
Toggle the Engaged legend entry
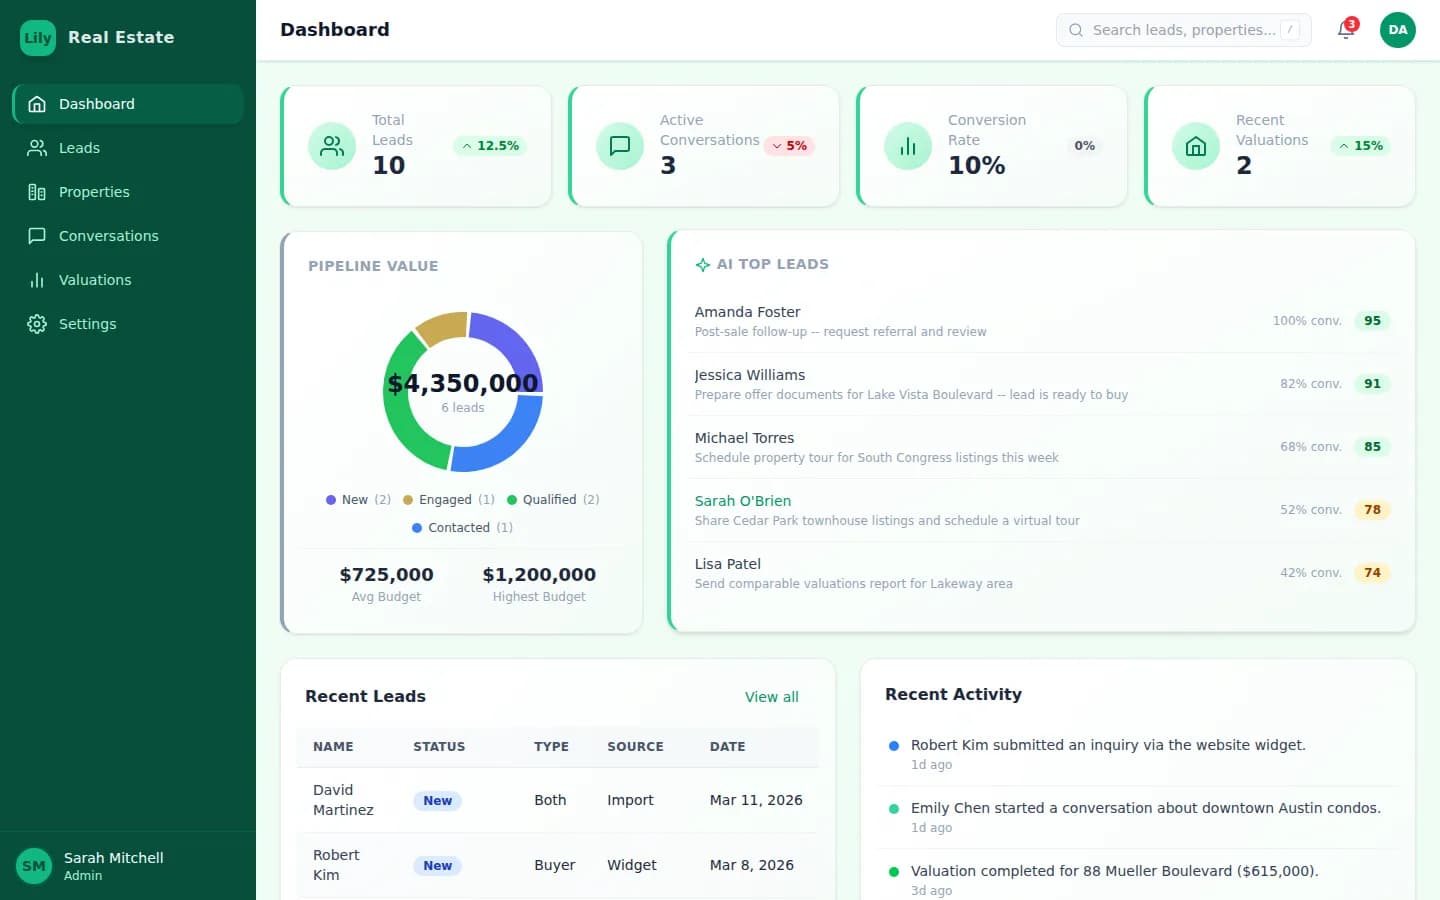point(447,499)
